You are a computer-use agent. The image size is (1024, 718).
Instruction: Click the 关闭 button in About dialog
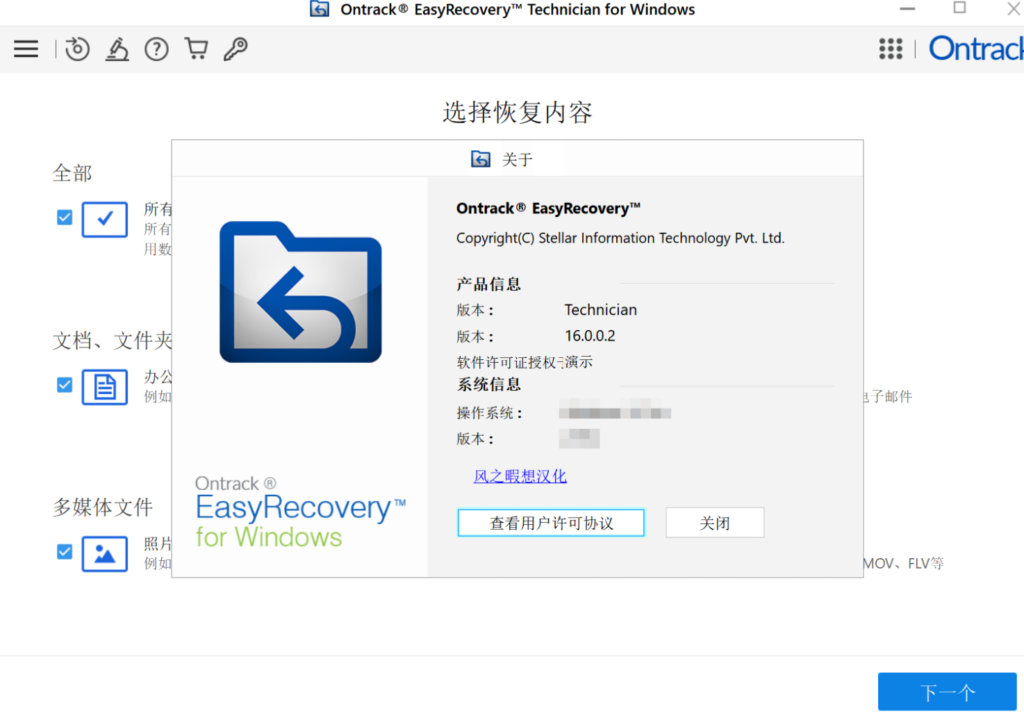coord(714,523)
